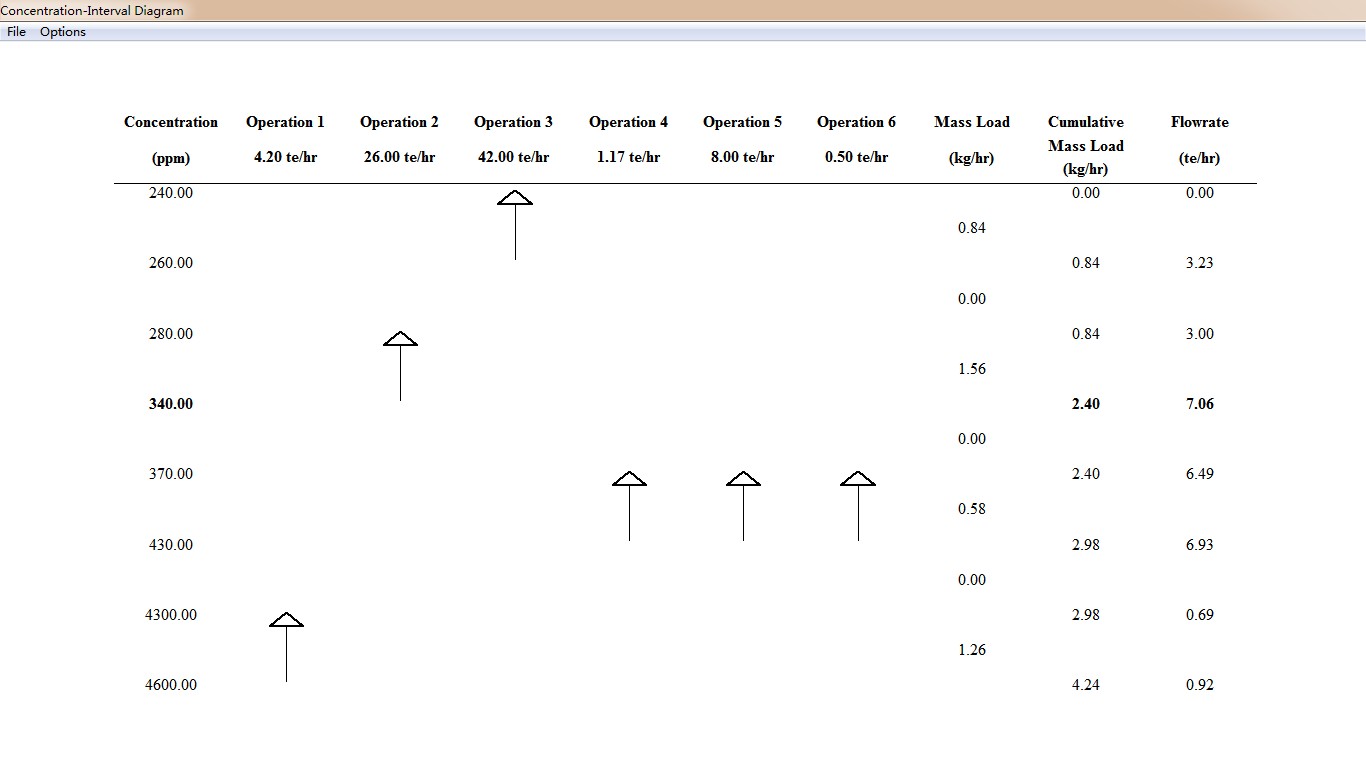Select the Operation 4 arrow in the diagram
1366x768 pixels.
pos(629,506)
